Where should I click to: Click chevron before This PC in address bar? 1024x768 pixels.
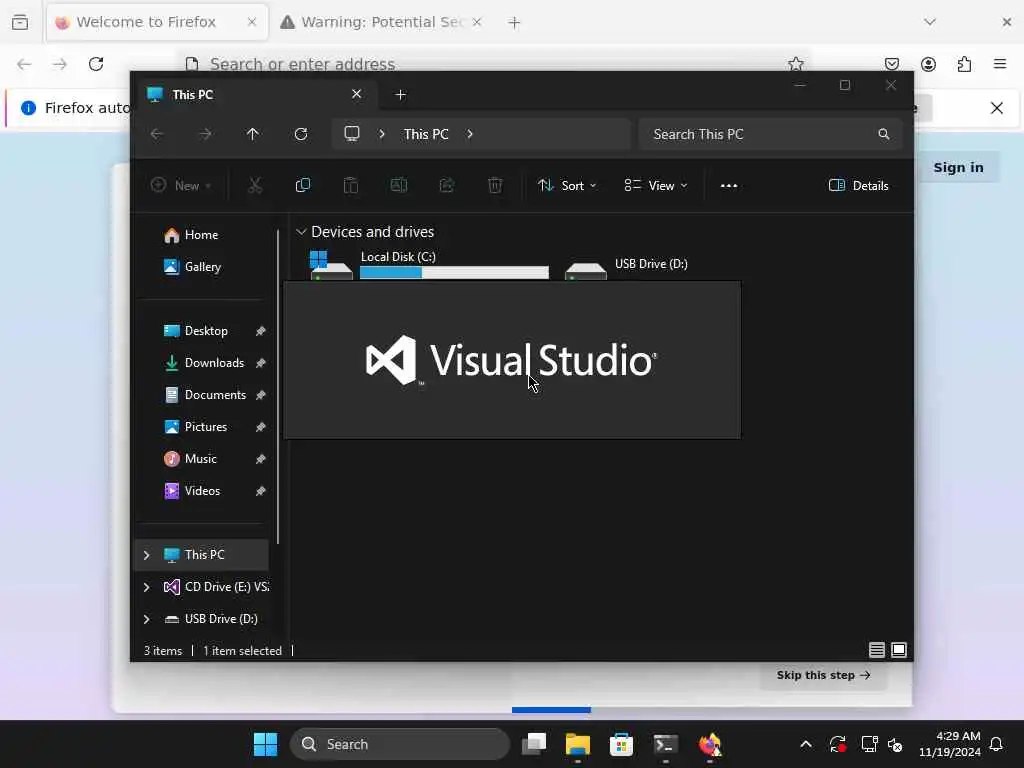pos(382,134)
